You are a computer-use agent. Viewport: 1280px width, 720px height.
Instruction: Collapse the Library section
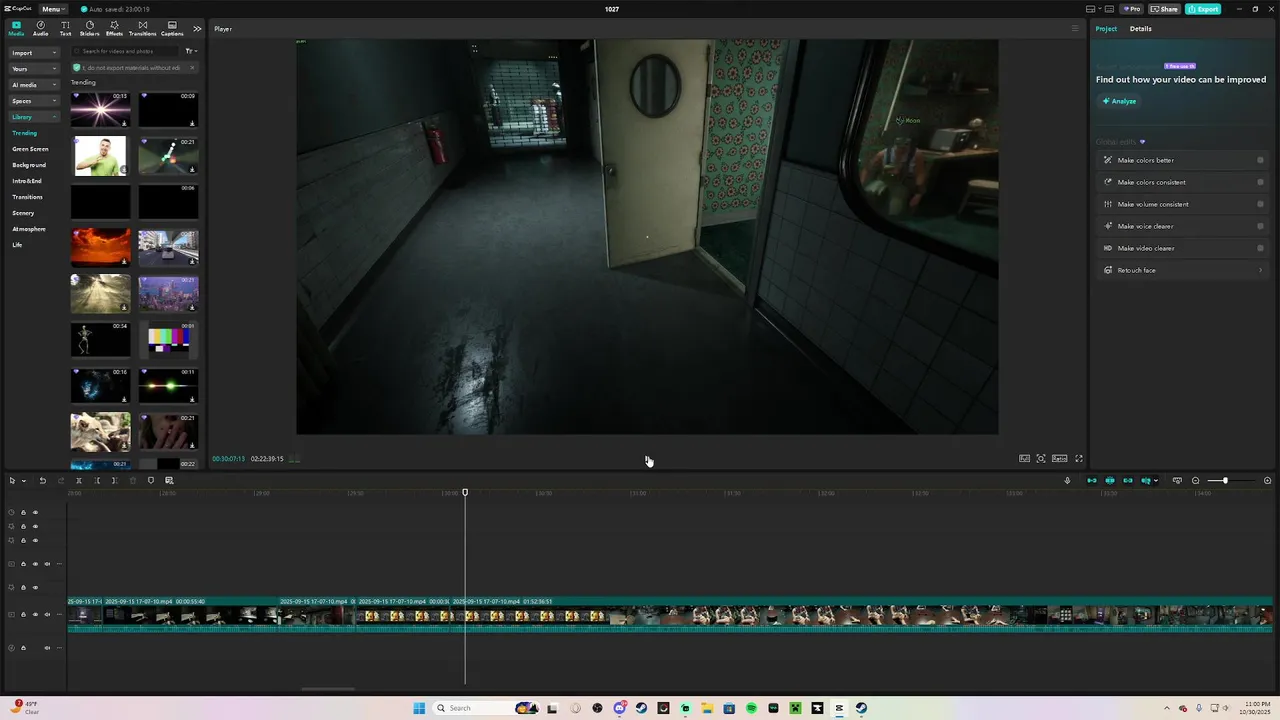click(34, 117)
